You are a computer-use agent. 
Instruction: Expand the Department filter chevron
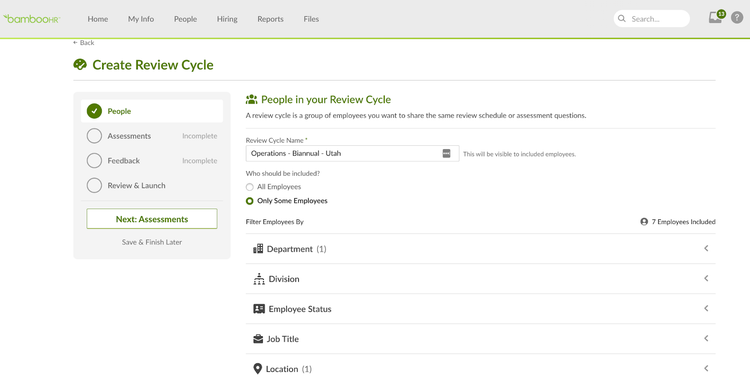point(706,248)
